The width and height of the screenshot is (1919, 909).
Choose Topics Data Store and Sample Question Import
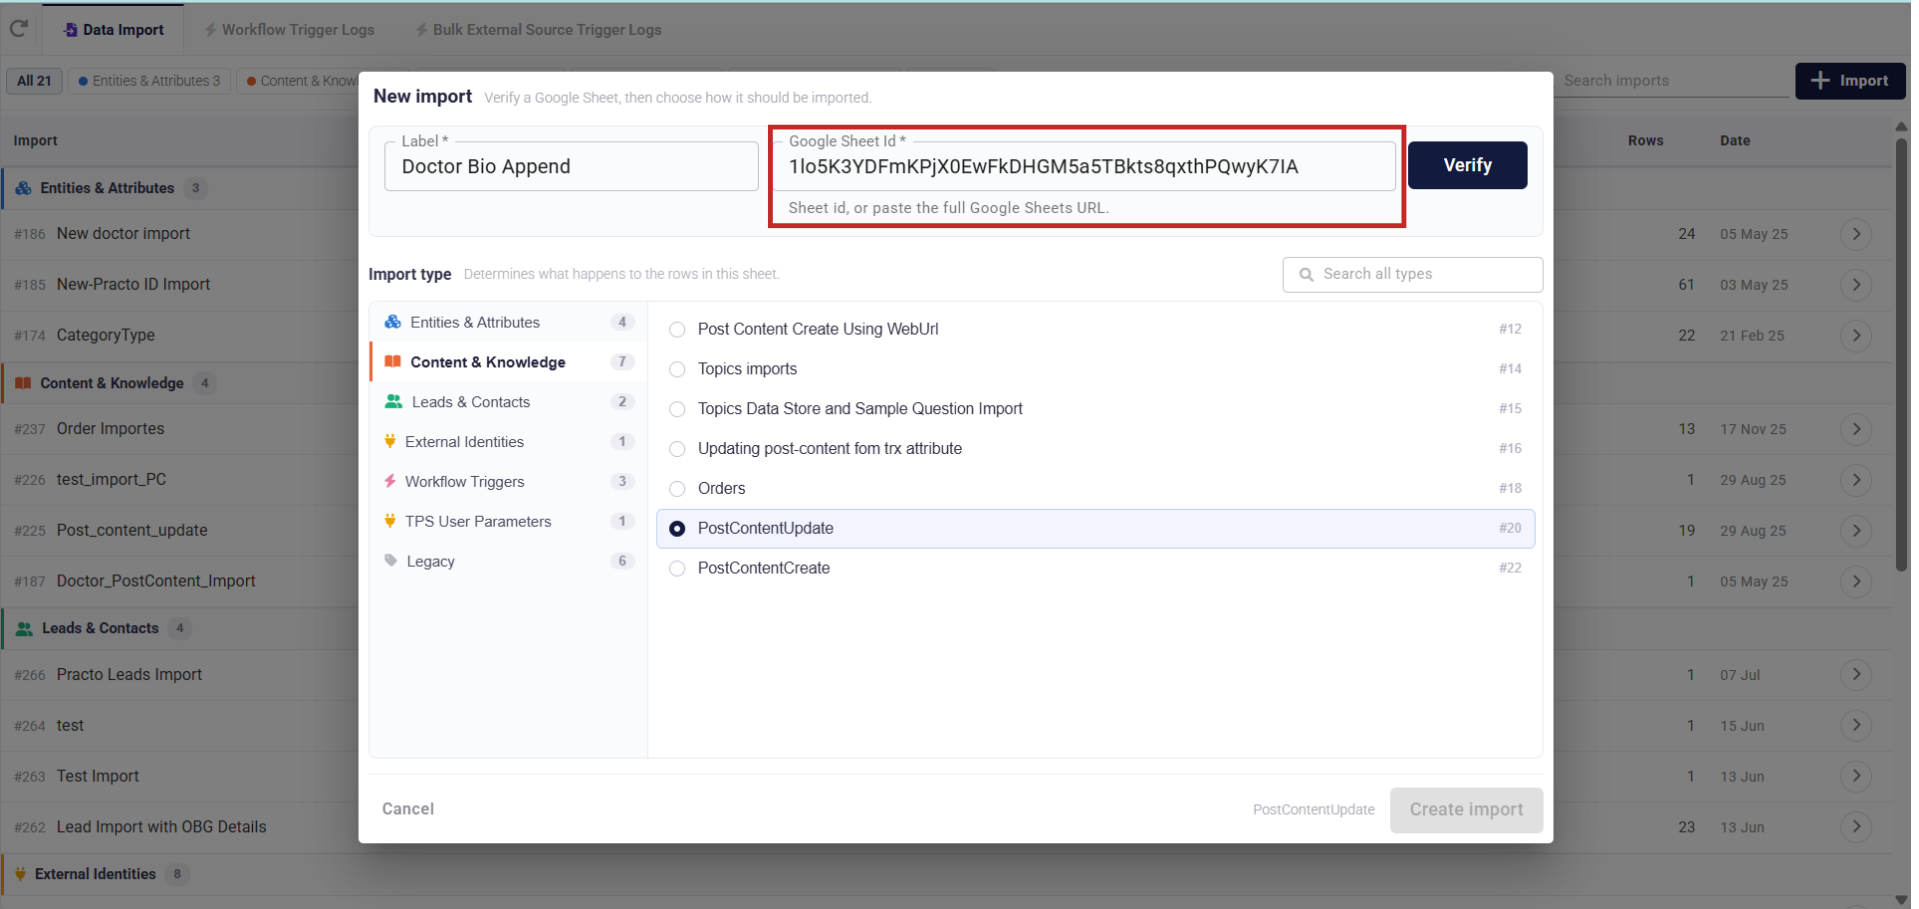(677, 409)
